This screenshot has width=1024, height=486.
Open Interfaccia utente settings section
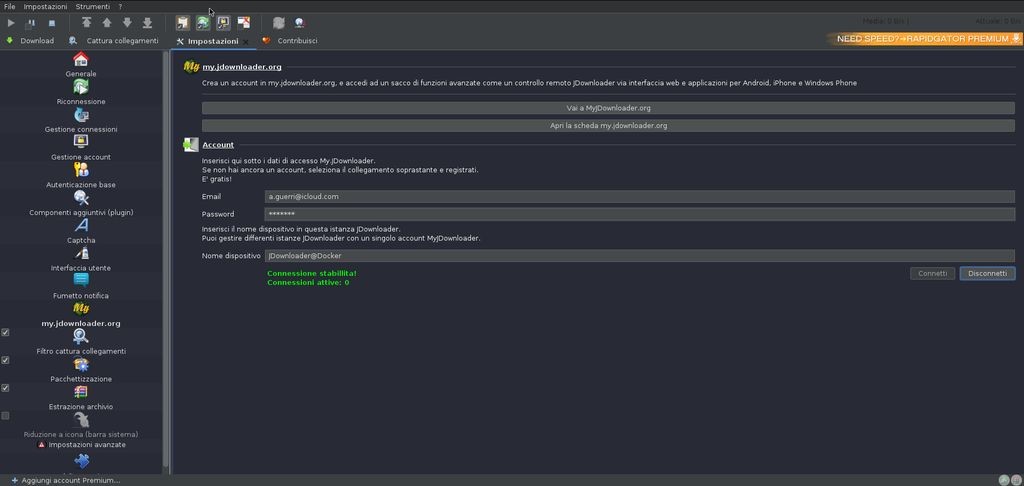[x=81, y=259]
